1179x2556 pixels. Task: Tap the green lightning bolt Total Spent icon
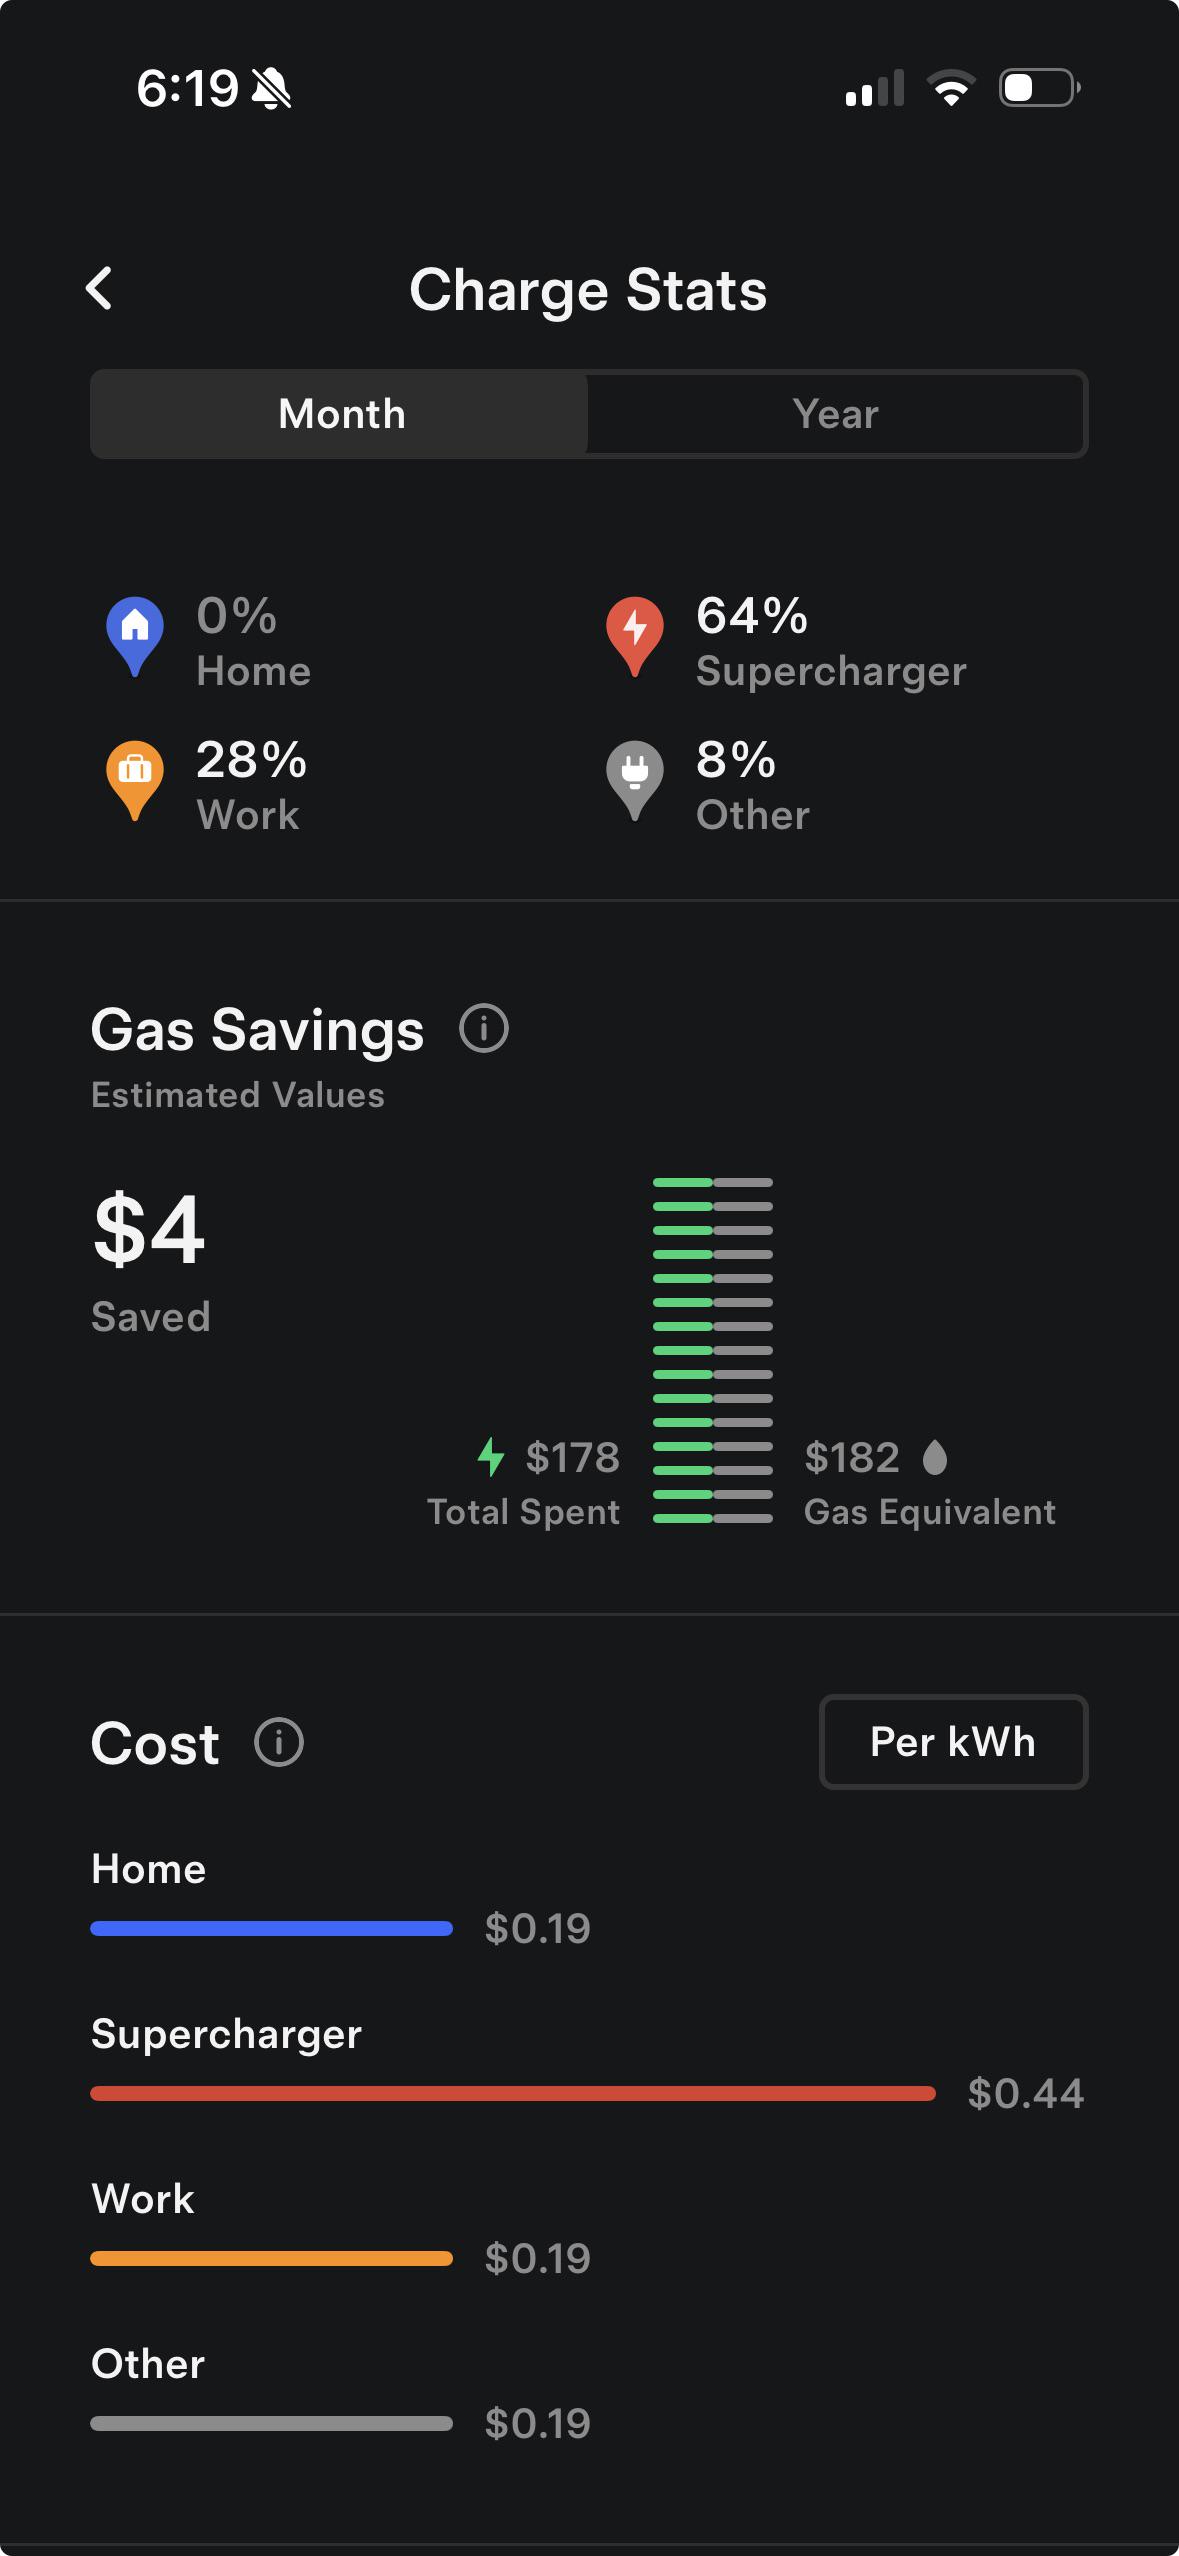coord(491,1457)
